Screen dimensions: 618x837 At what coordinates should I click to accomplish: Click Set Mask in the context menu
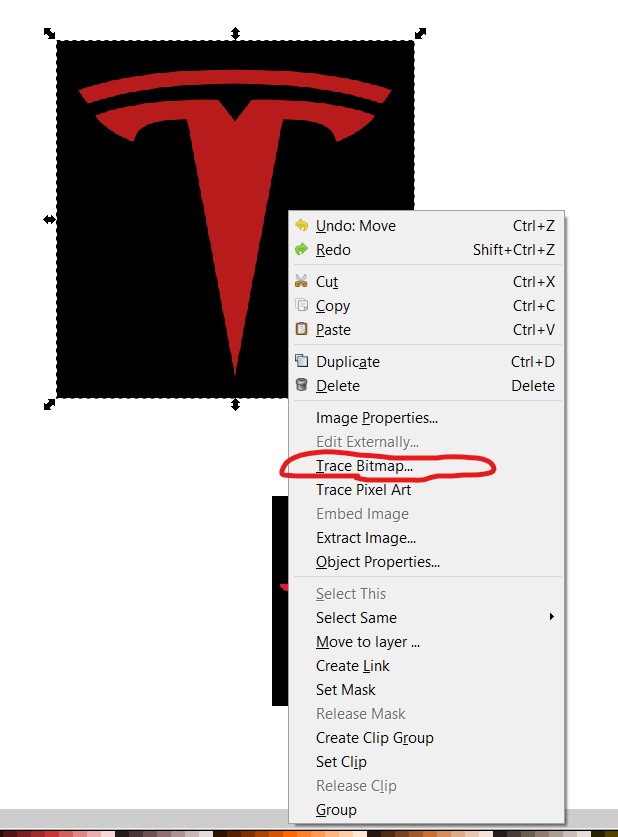pos(346,690)
